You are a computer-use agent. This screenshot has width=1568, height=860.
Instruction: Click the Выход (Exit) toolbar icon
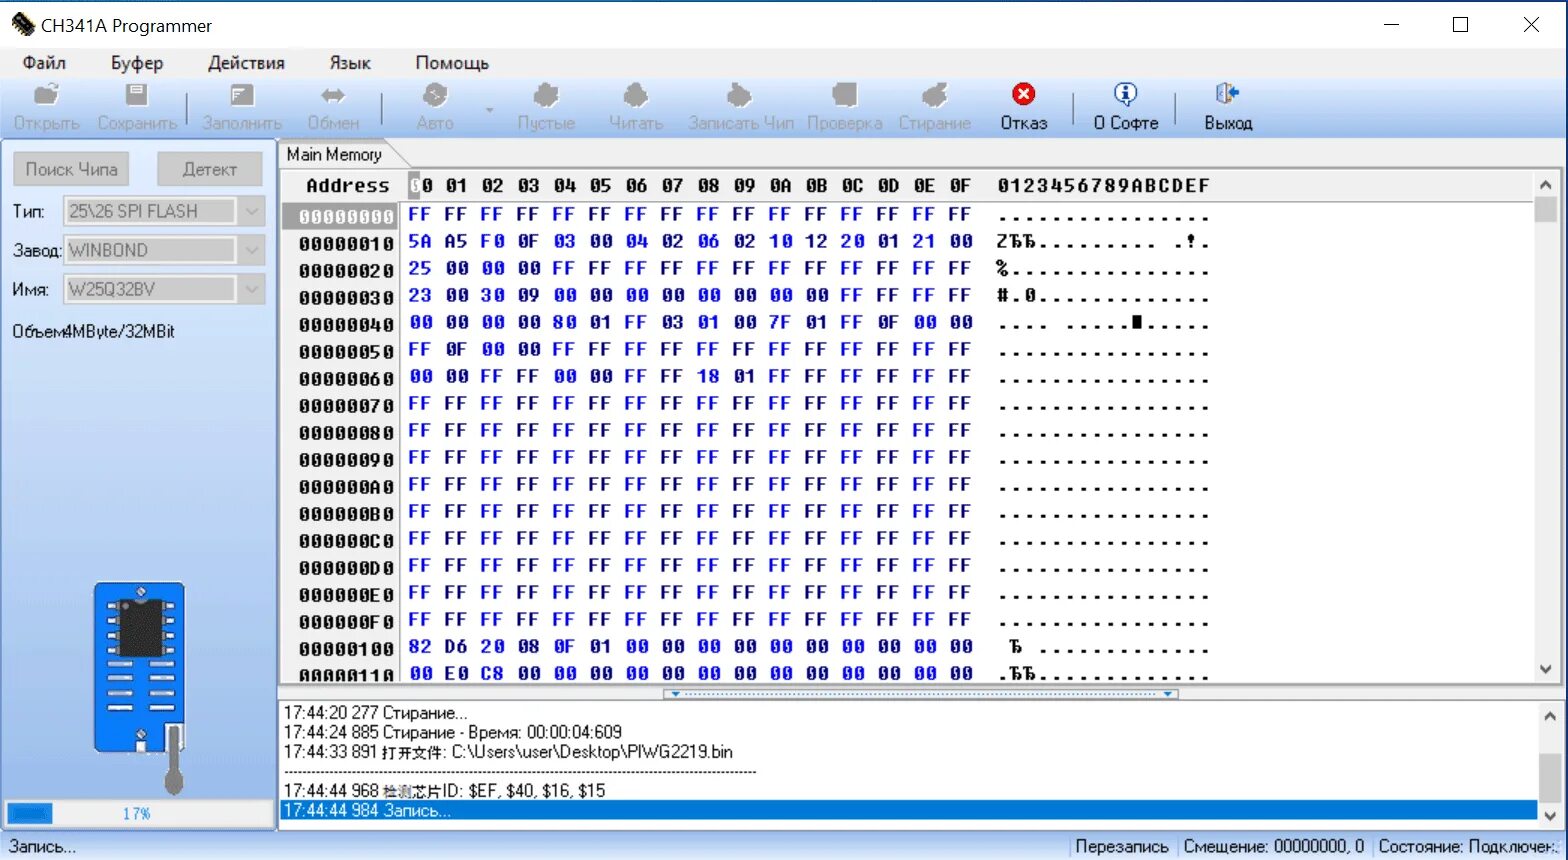[1227, 94]
